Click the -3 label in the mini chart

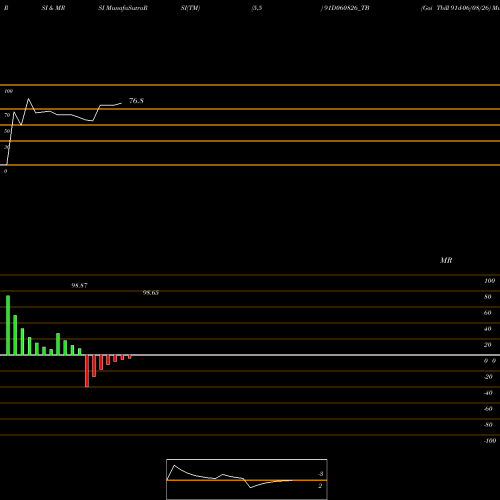tap(320, 474)
